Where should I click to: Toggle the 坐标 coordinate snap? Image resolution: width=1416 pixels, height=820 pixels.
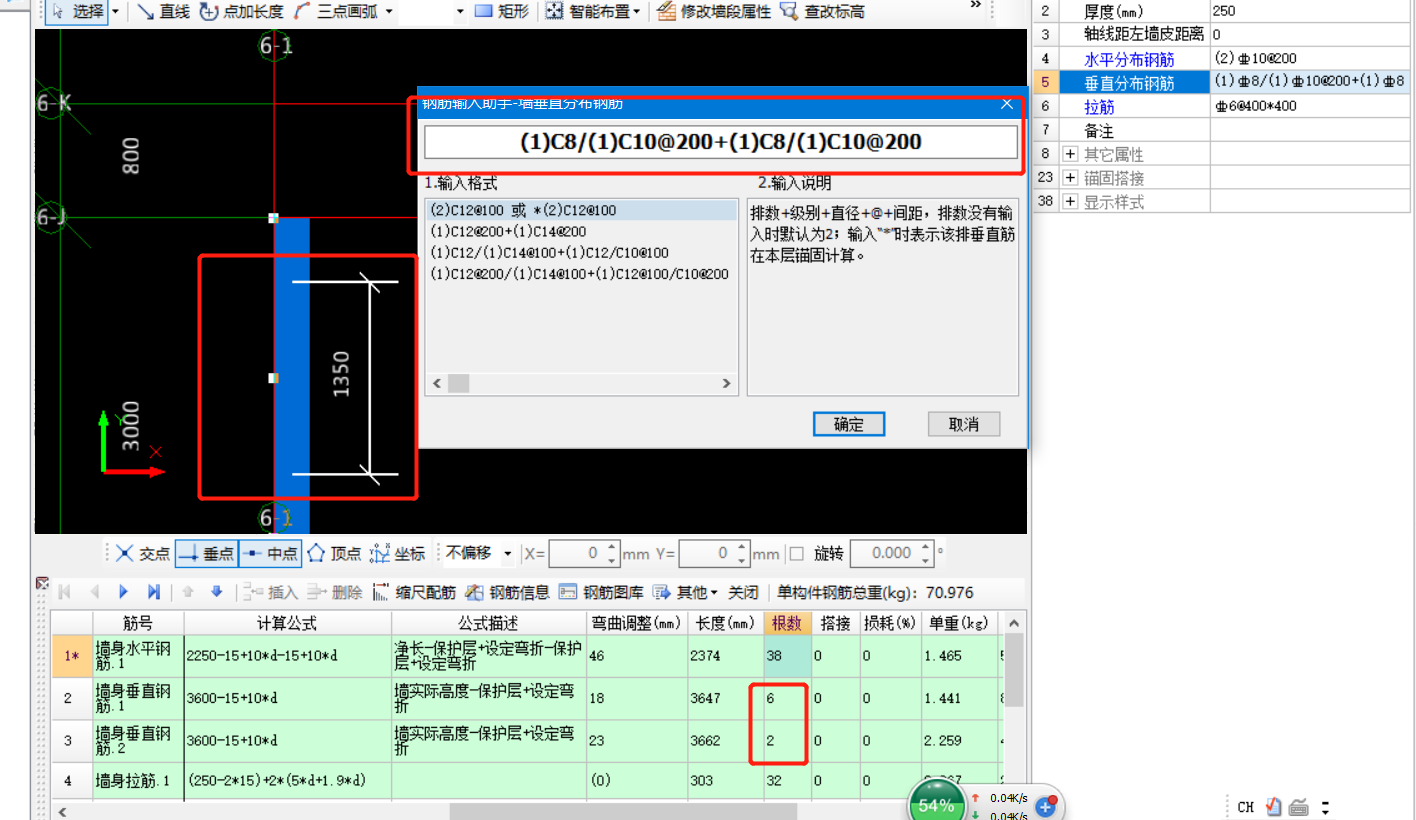click(397, 553)
